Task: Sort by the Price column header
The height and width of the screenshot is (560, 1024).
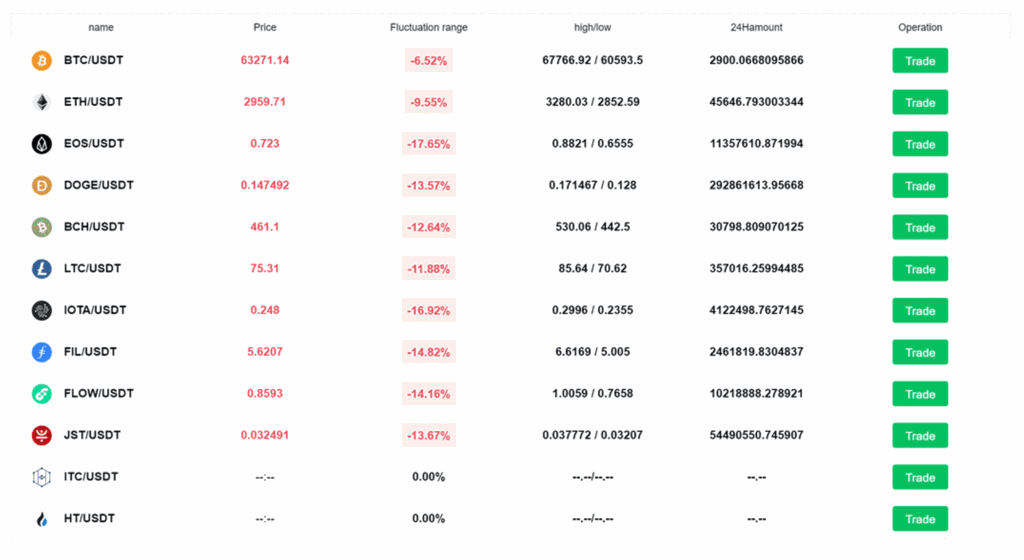Action: (x=265, y=28)
